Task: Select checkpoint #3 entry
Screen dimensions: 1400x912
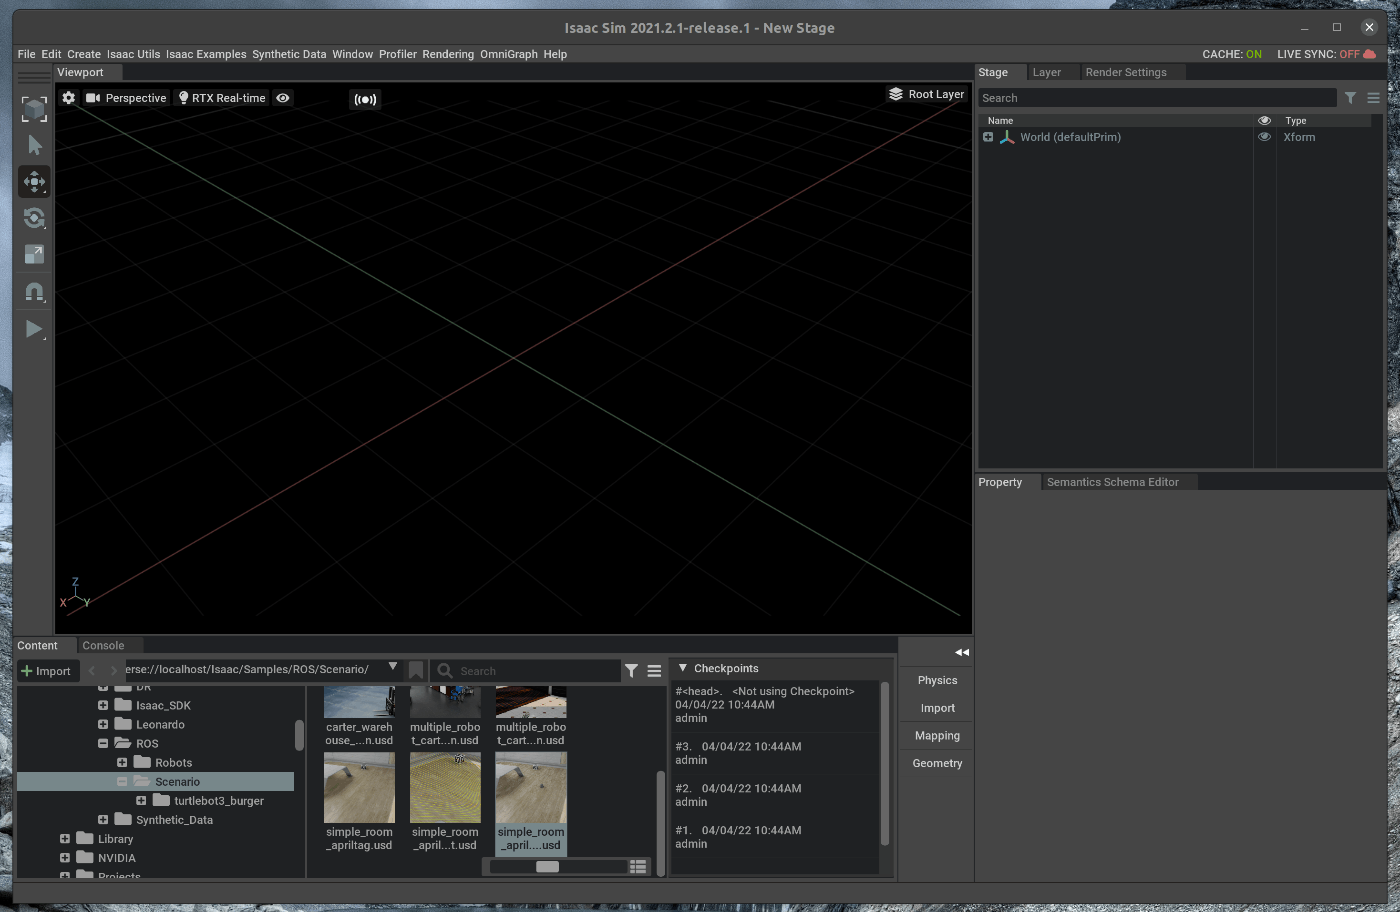Action: tap(774, 753)
